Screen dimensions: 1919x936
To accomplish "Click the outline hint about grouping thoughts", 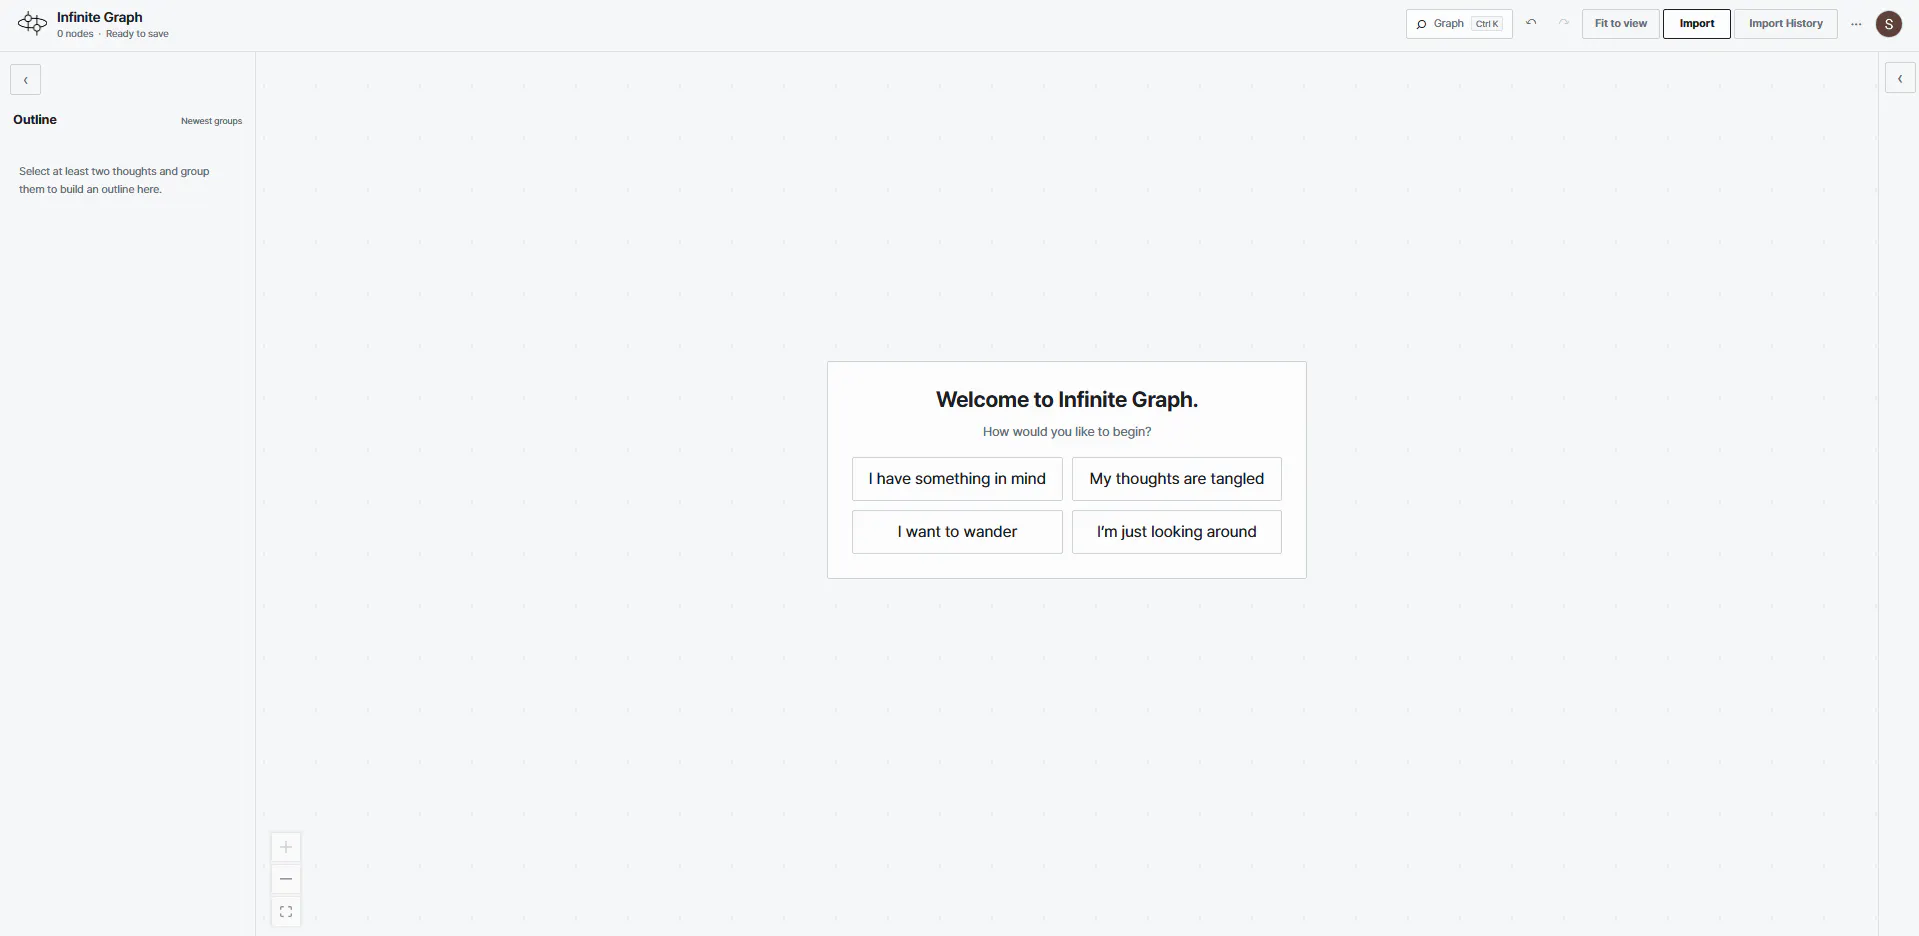I will point(114,180).
